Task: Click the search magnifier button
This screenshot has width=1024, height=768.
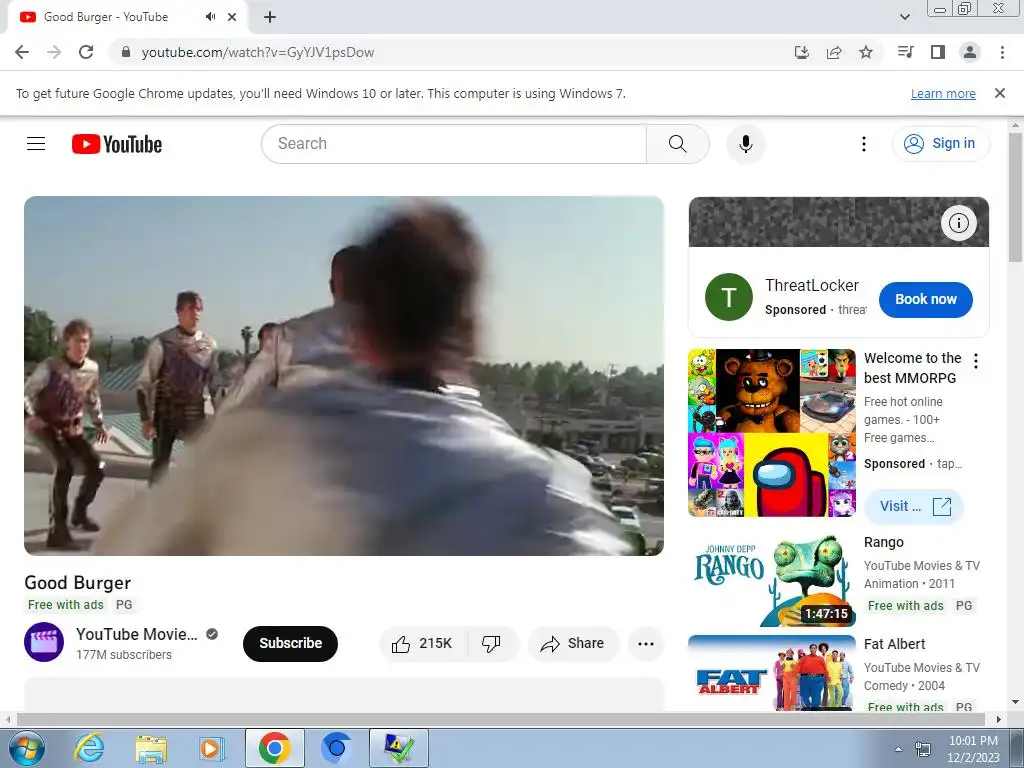Action: coord(677,144)
